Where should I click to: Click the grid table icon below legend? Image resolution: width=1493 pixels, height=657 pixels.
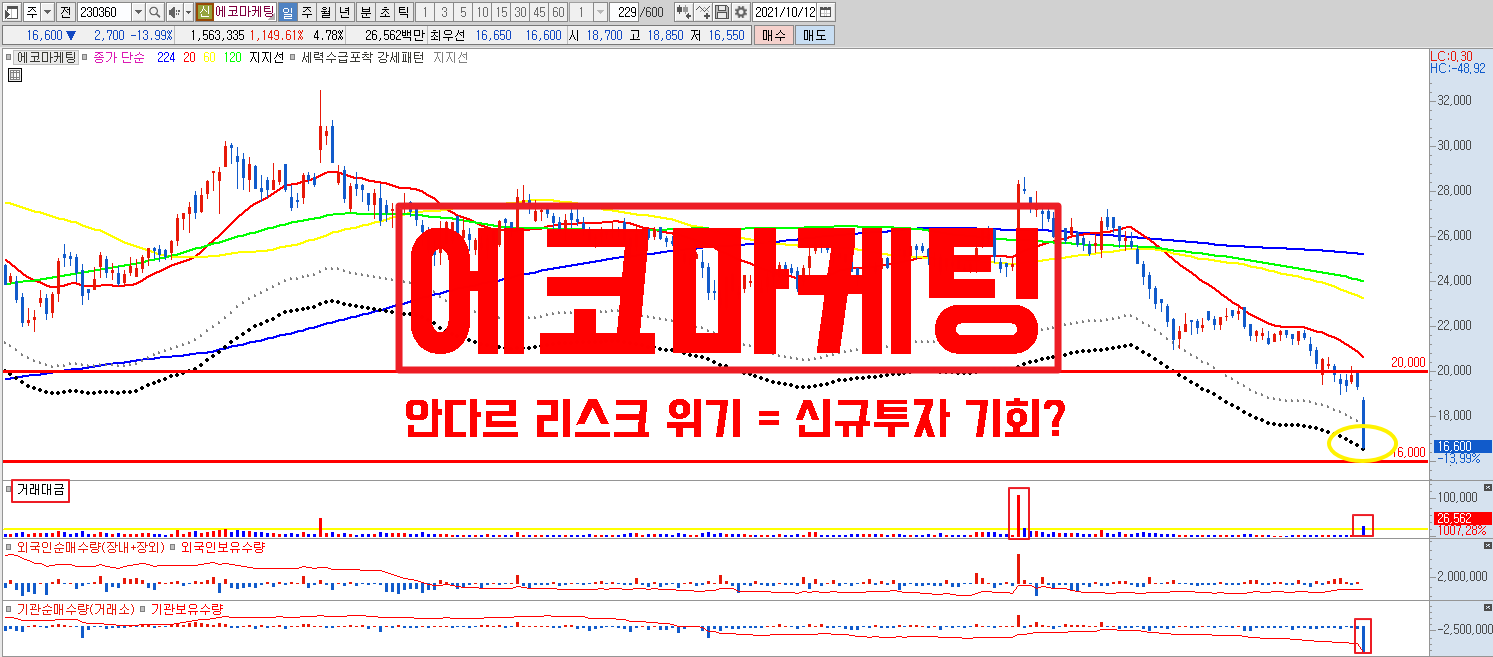coord(15,75)
